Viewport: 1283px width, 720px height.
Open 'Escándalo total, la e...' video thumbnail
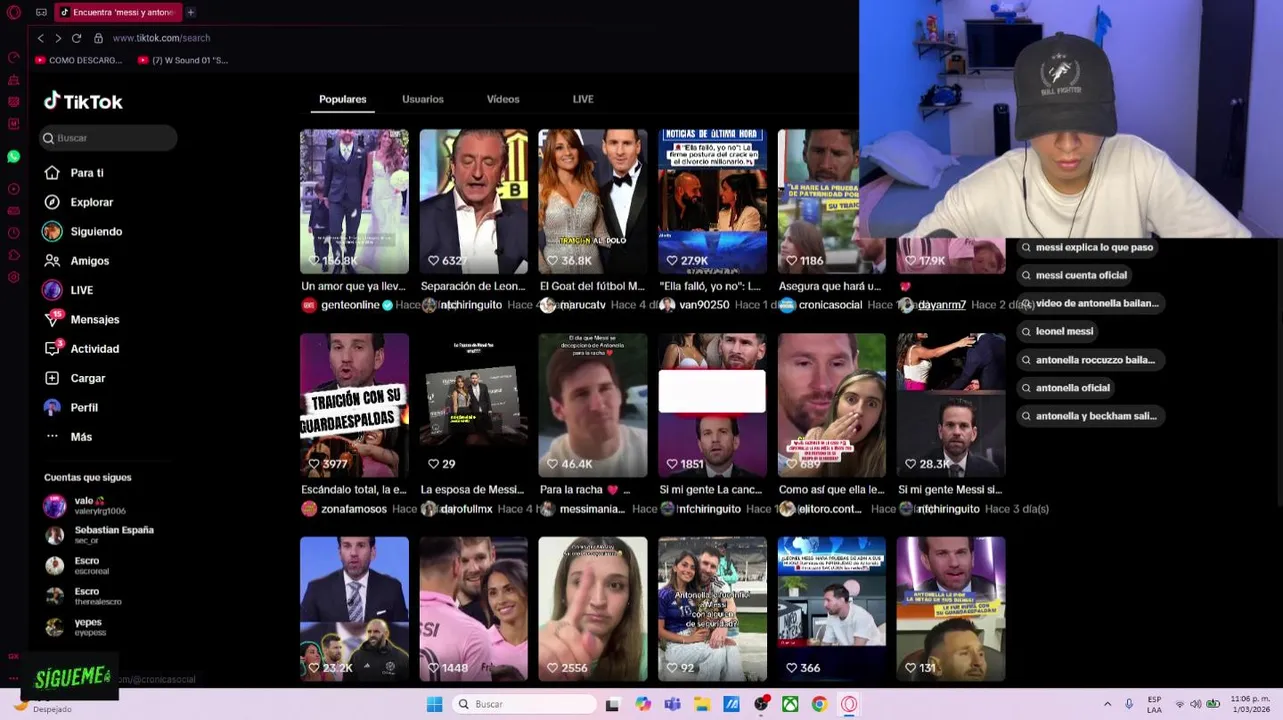pos(354,405)
